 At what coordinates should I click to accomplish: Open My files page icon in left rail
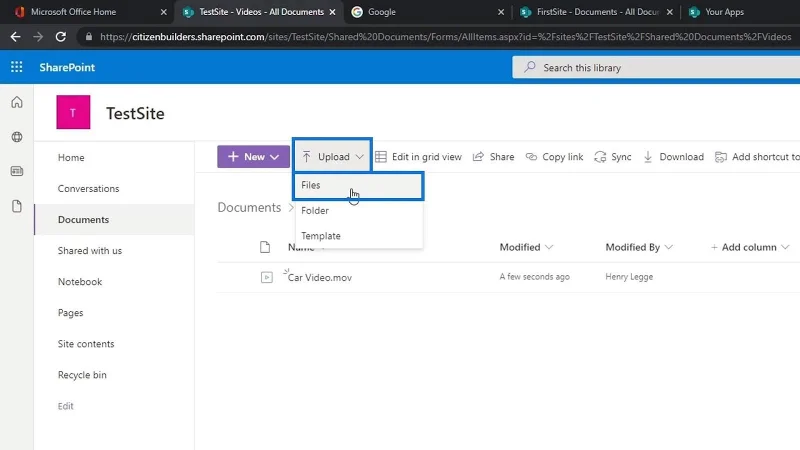coord(17,206)
